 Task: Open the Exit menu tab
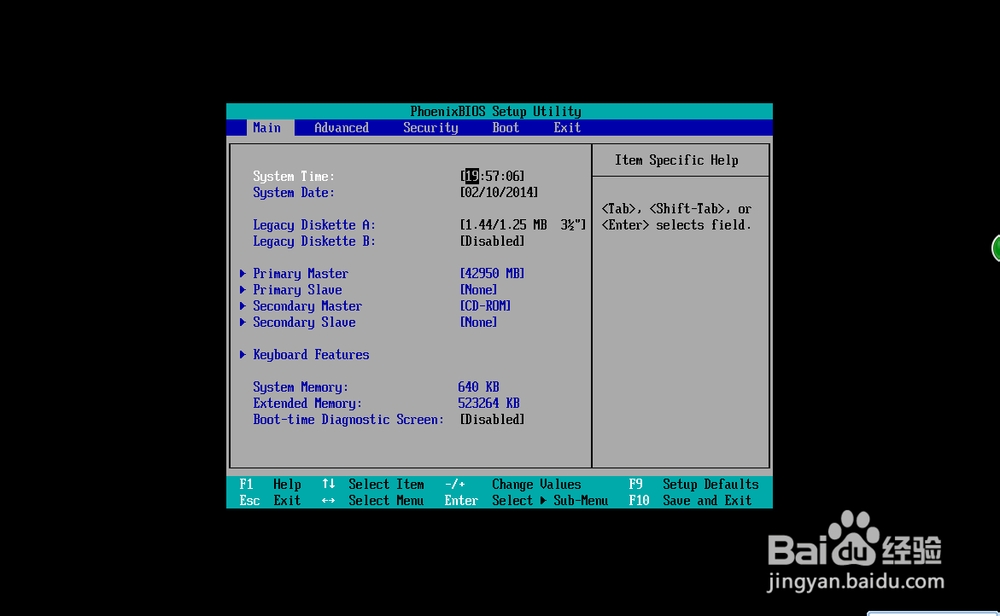567,128
